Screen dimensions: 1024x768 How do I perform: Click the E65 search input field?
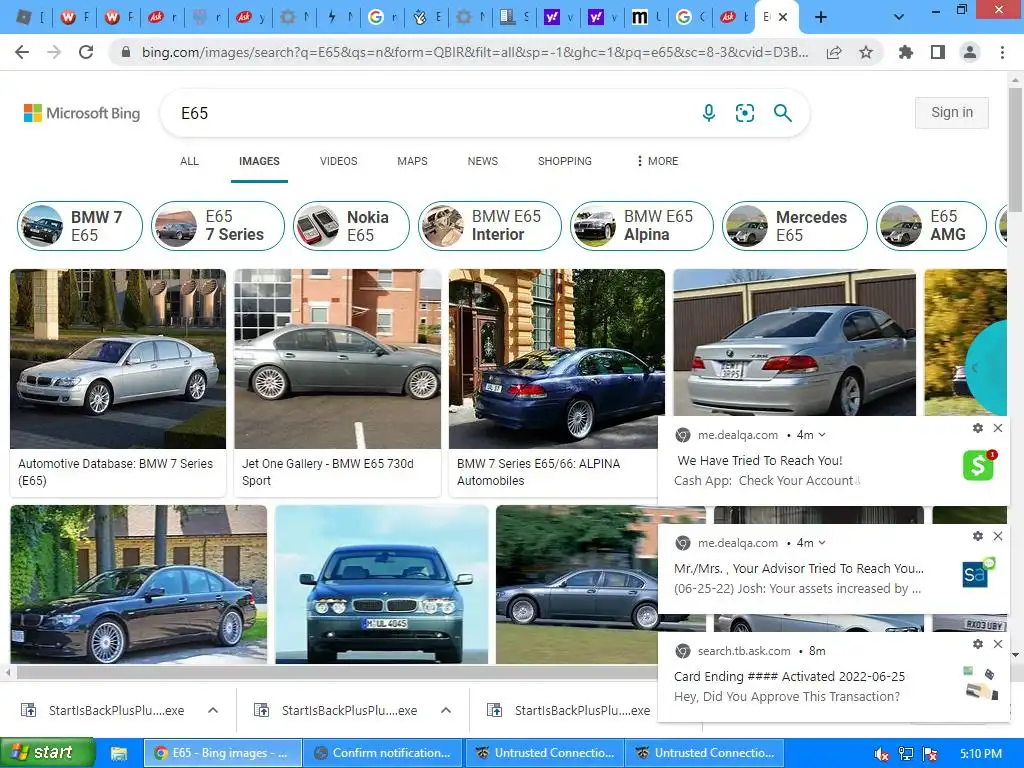[431, 113]
